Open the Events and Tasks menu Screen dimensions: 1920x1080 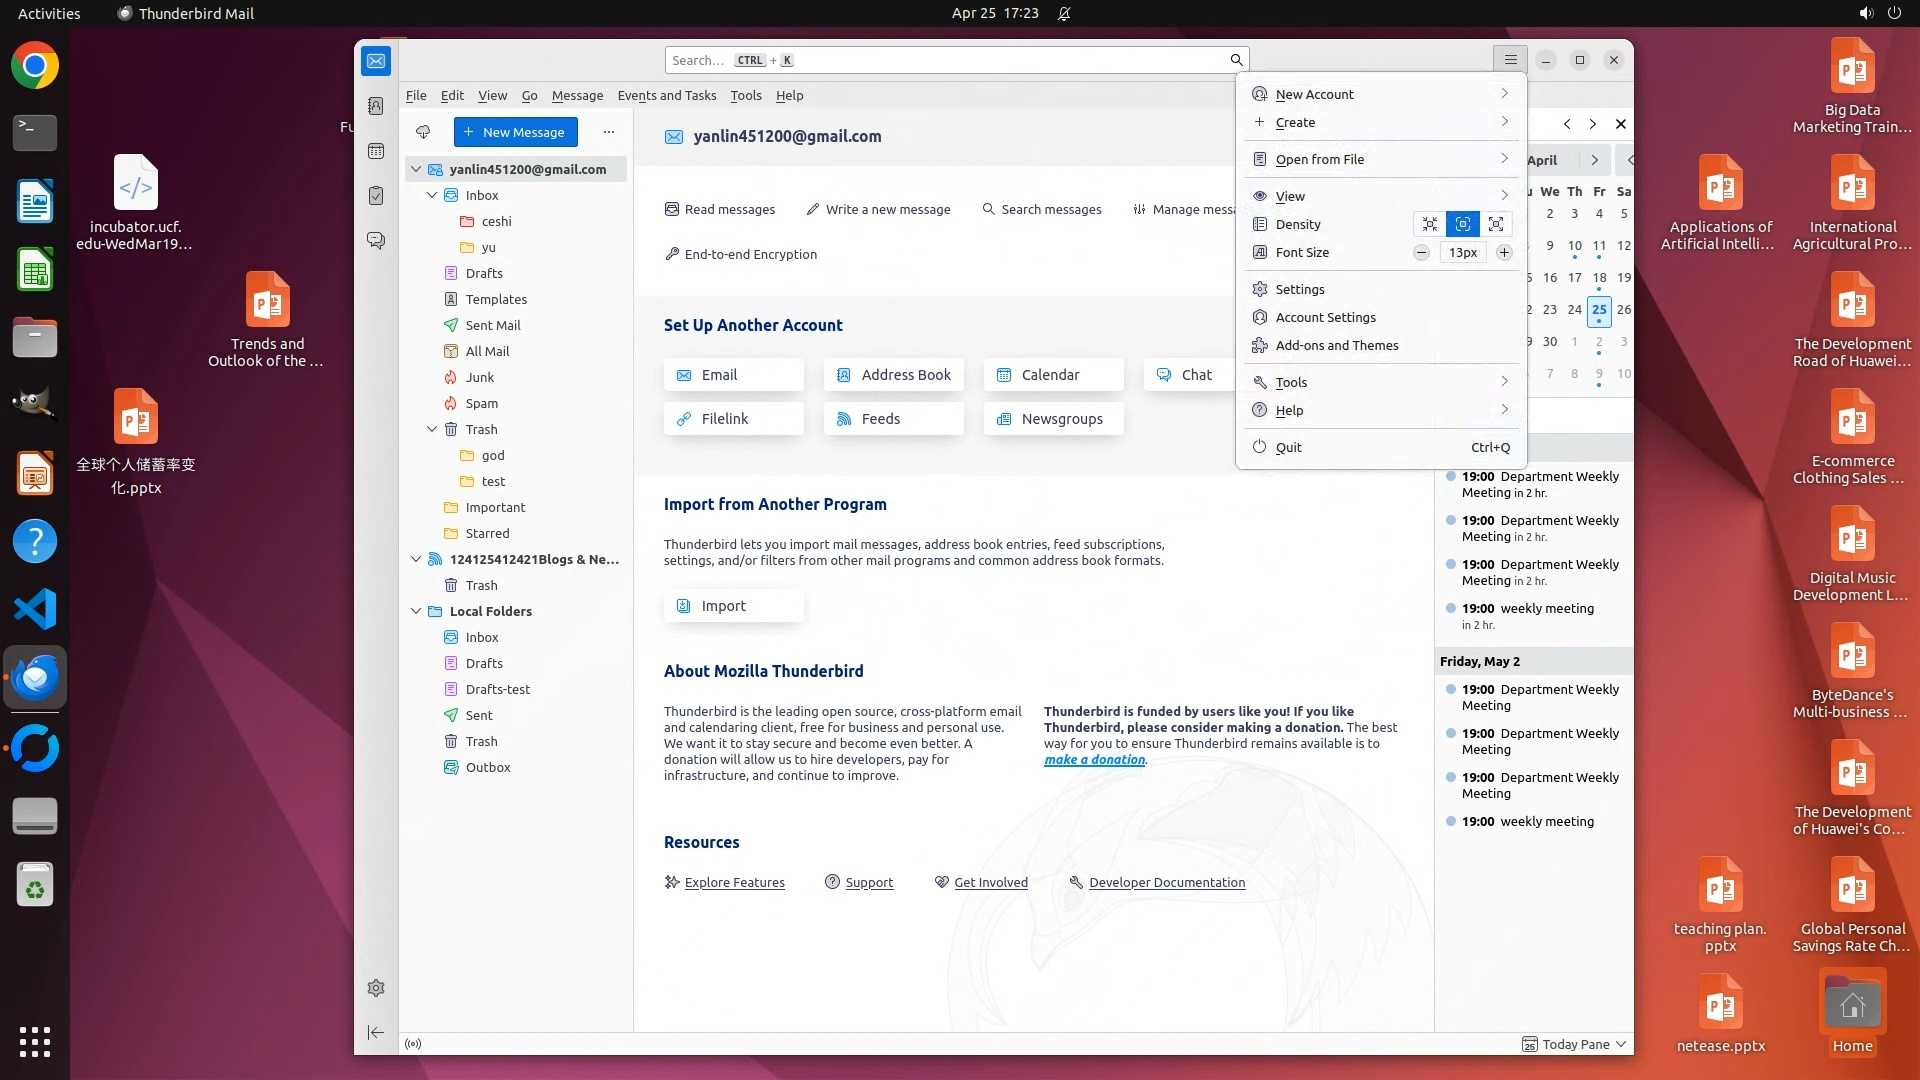(666, 95)
